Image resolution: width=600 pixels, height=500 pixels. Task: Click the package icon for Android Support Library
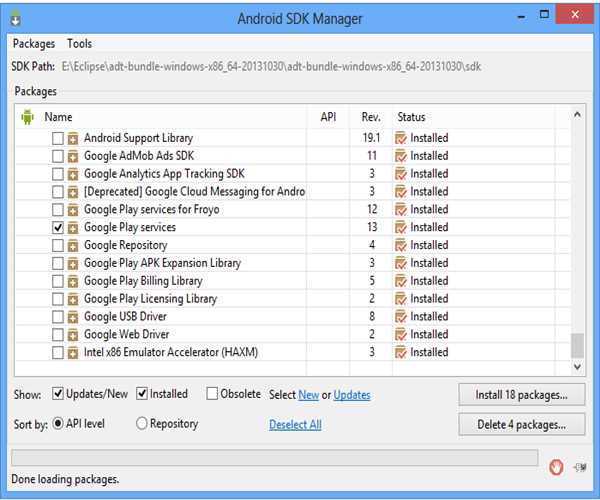pos(73,138)
